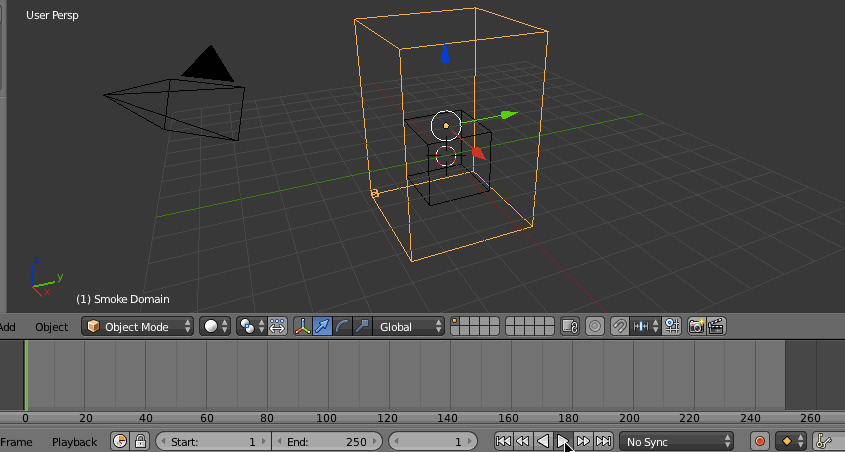The height and width of the screenshot is (452, 845).
Task: Select the first scene layer button
Action: coord(456,322)
